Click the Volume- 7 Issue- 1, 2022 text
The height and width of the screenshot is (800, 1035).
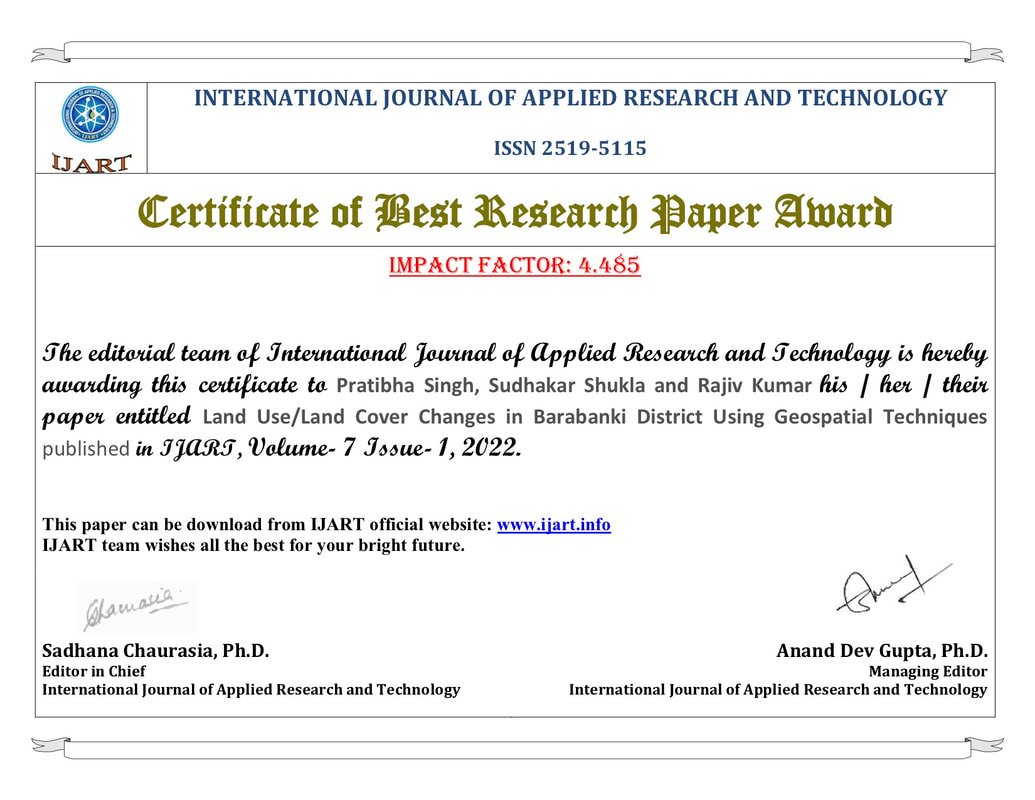(384, 448)
